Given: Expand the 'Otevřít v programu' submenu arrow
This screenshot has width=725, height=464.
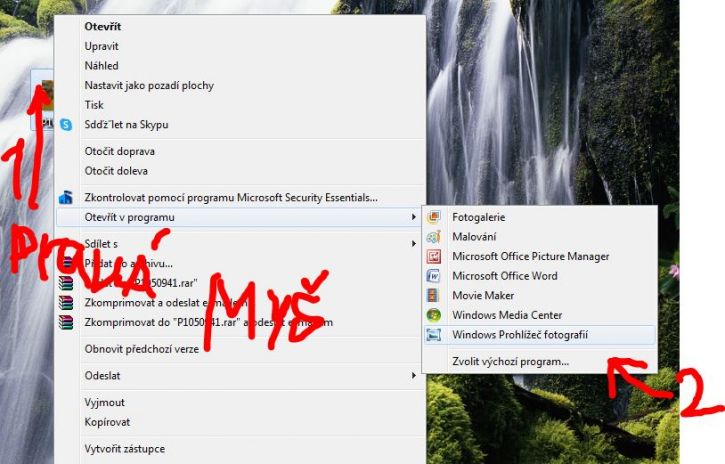Looking at the screenshot, I should point(413,217).
